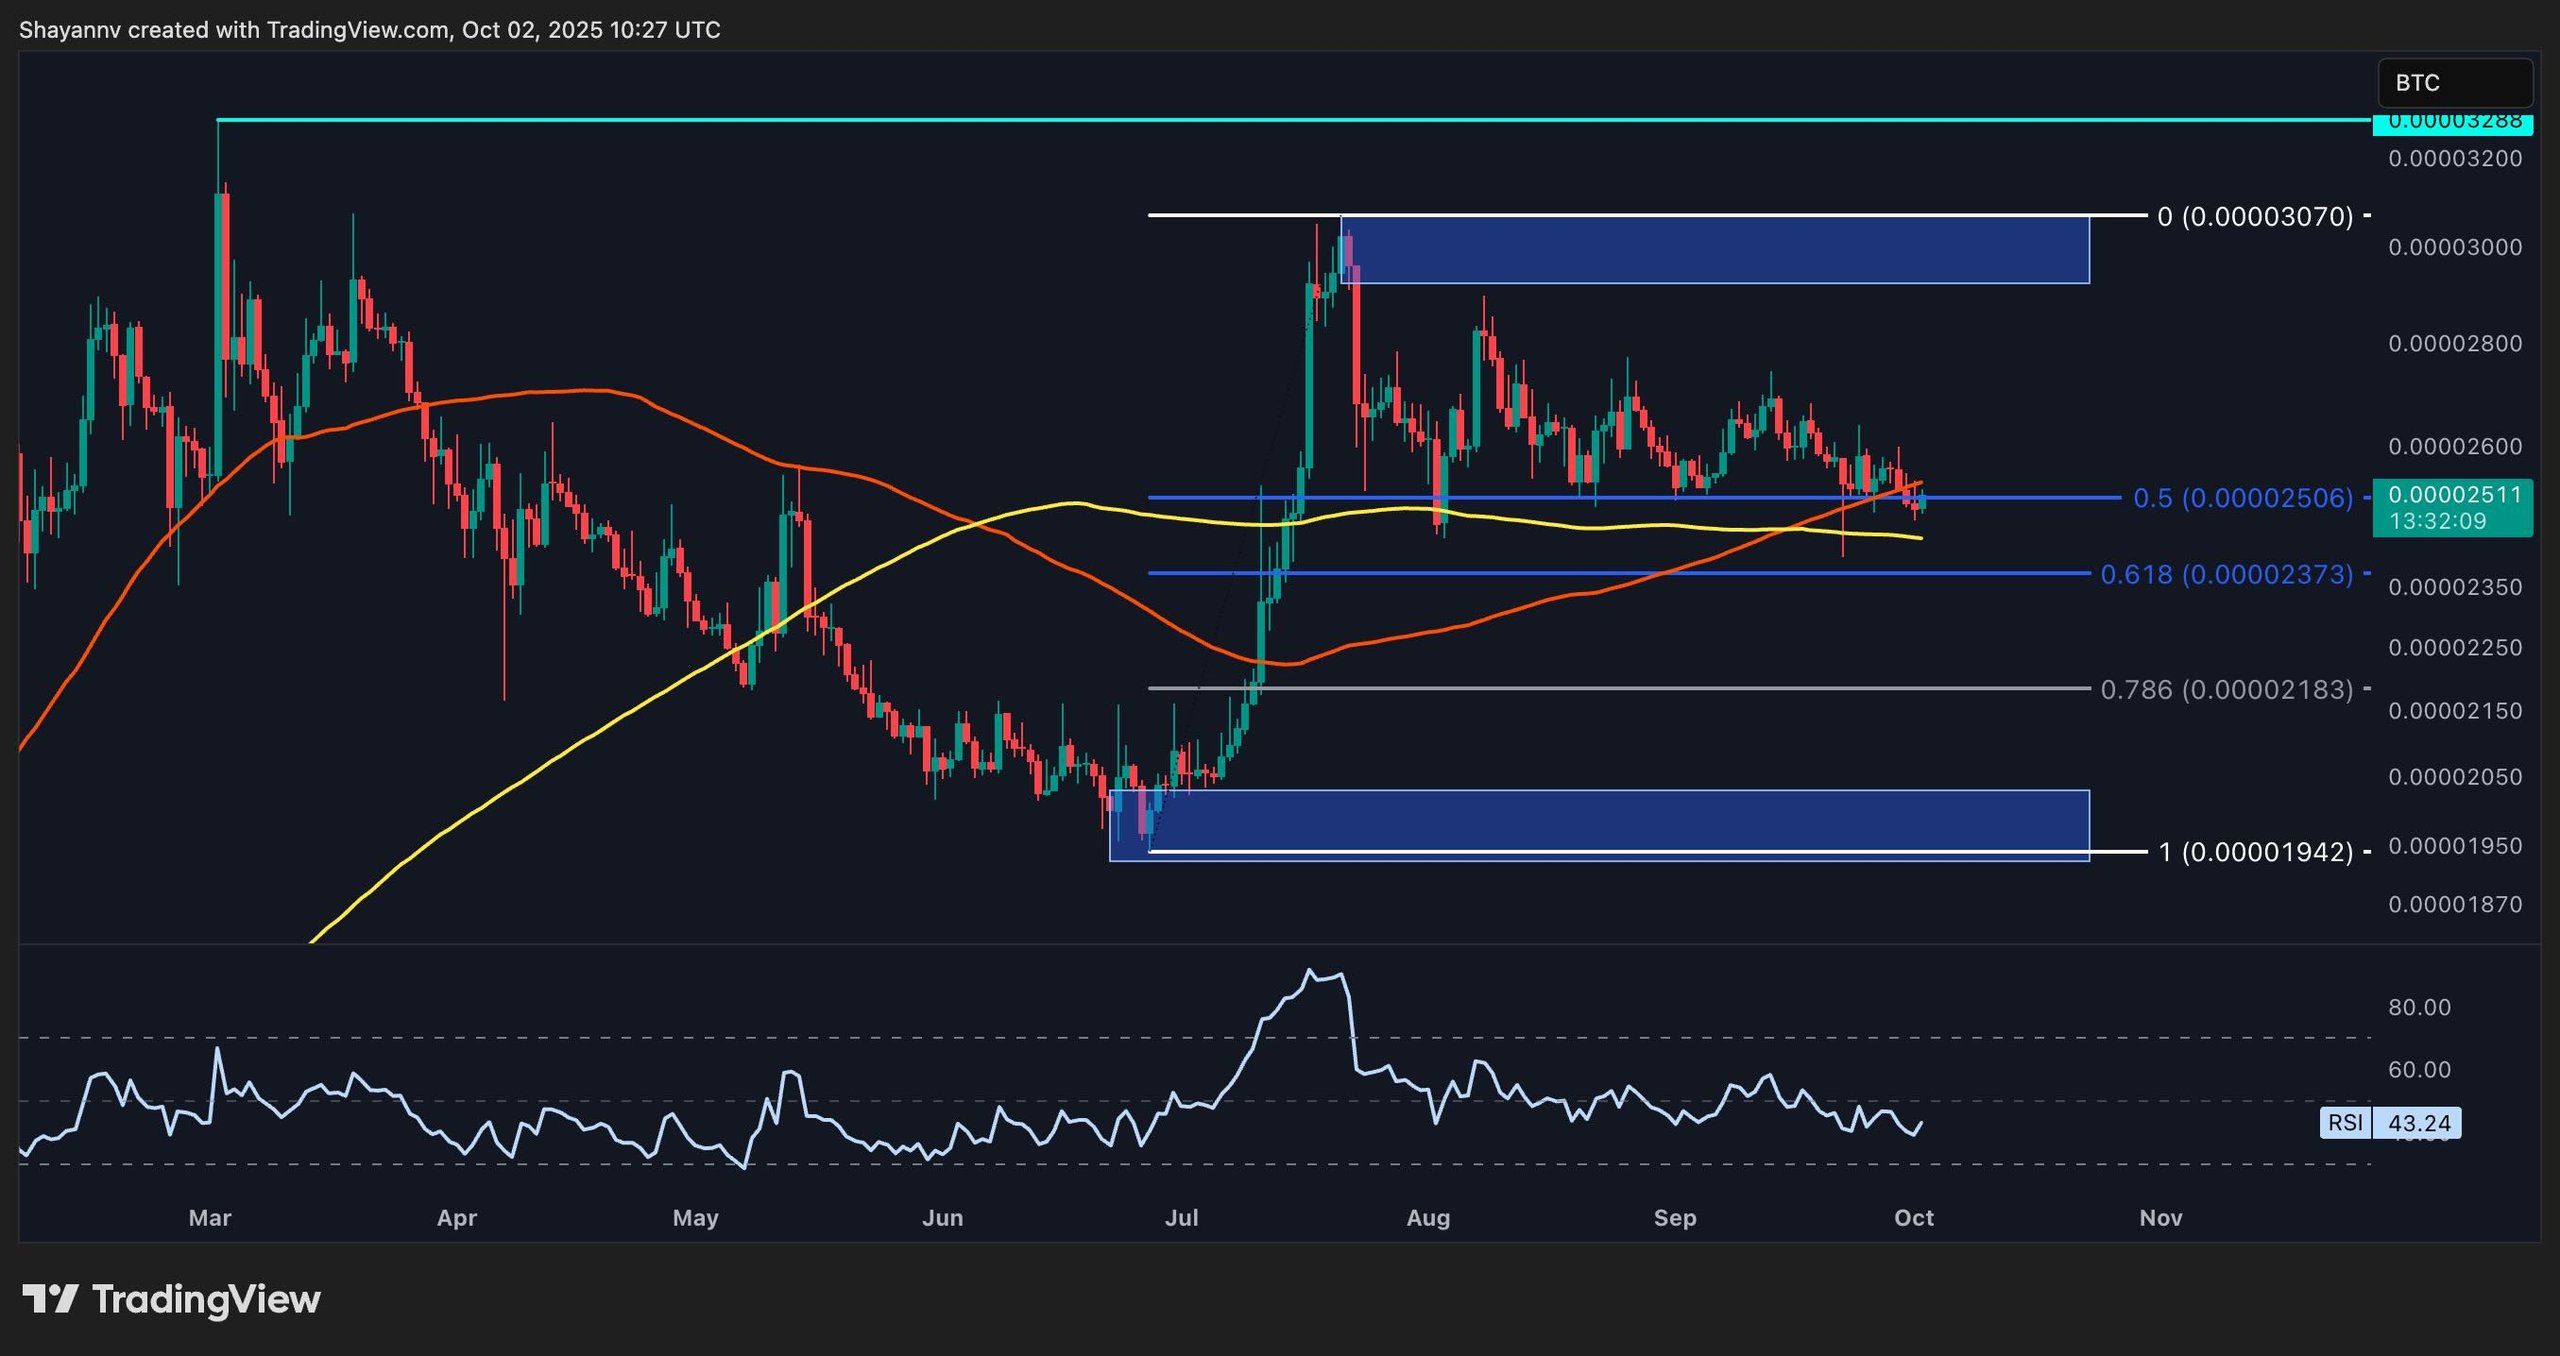Image resolution: width=2560 pixels, height=1356 pixels.
Task: Click the 0.00002800 price axis label
Action: (x=2455, y=344)
